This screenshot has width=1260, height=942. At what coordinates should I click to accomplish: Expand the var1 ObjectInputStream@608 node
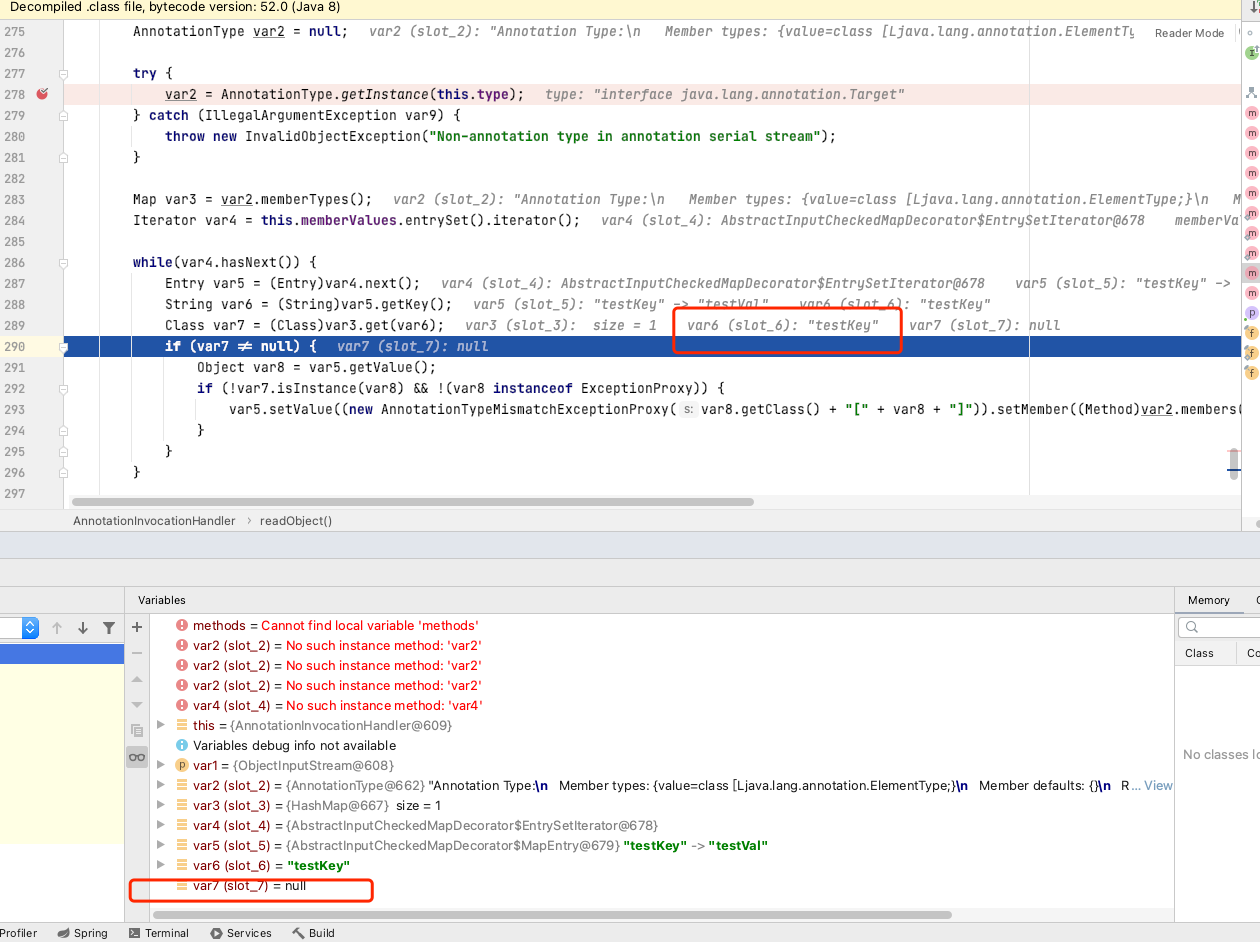pyautogui.click(x=162, y=765)
